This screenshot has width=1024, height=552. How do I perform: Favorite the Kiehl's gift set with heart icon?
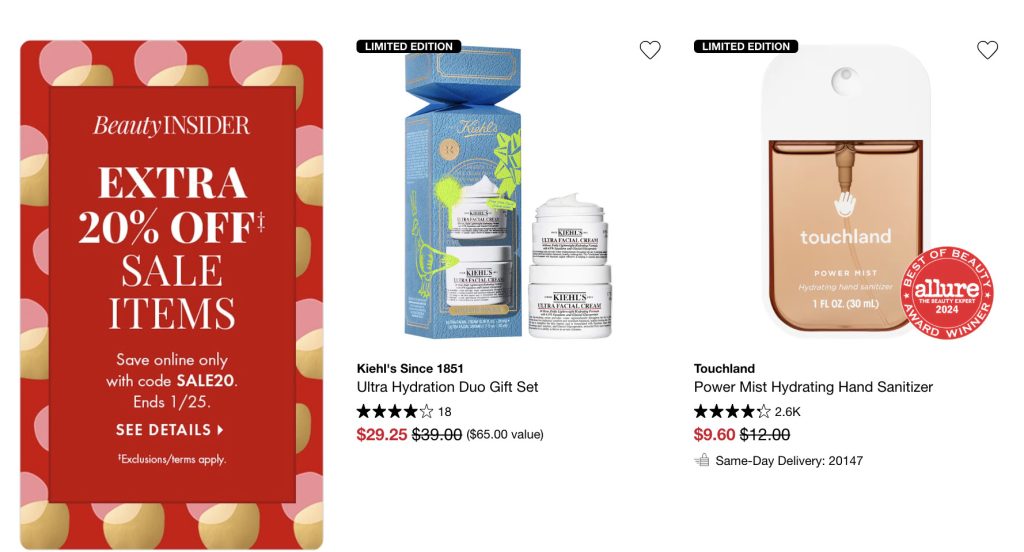[x=649, y=50]
